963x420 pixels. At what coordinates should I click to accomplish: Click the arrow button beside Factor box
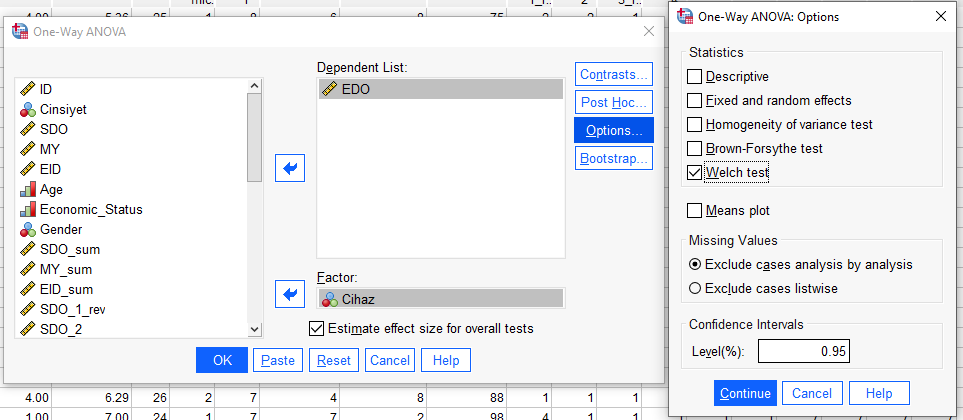click(x=289, y=295)
